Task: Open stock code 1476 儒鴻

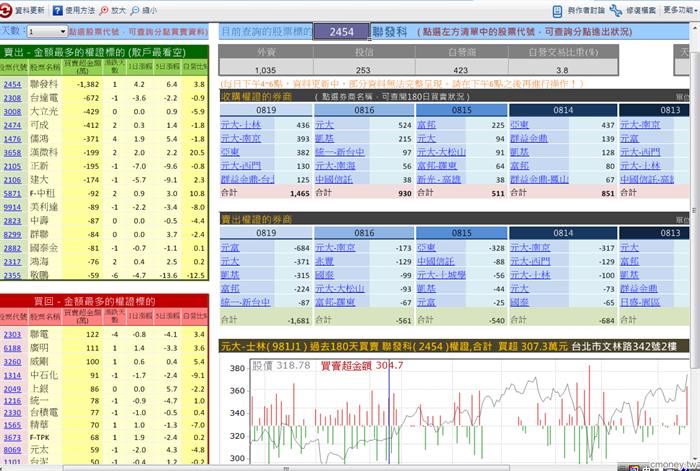Action: tap(12, 139)
